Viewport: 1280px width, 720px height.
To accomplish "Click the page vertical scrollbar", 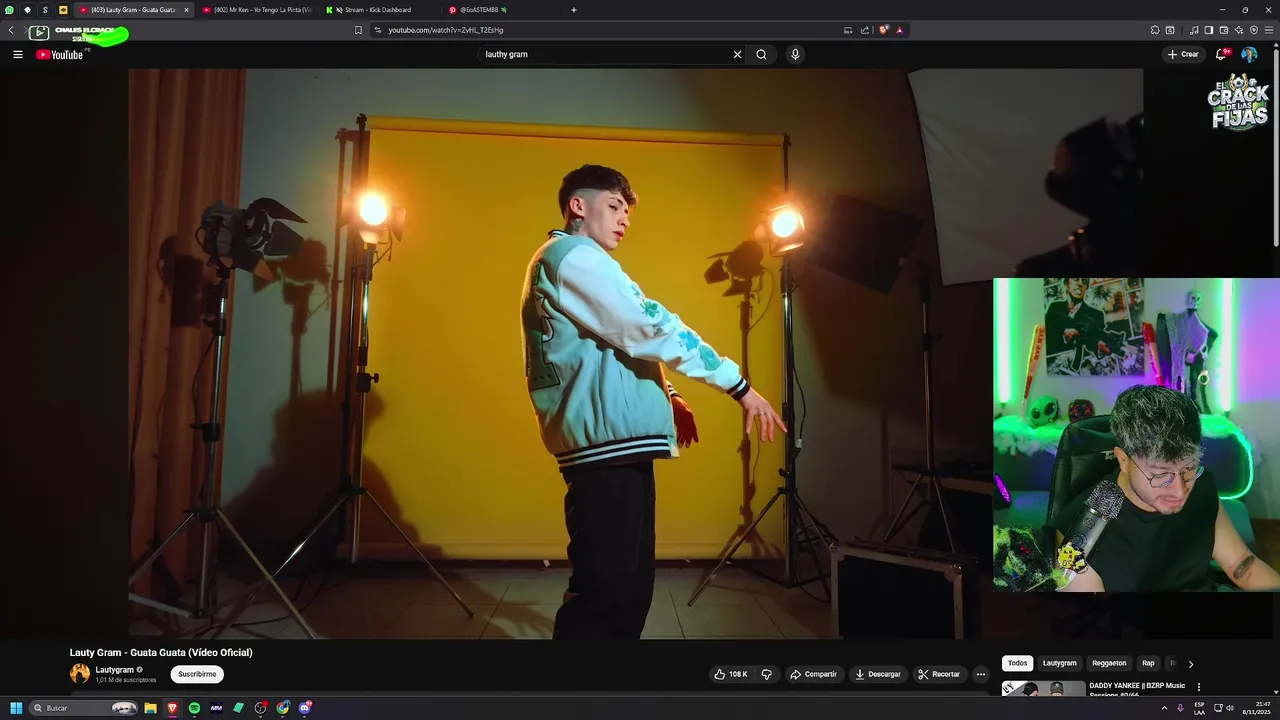I will 1275,150.
